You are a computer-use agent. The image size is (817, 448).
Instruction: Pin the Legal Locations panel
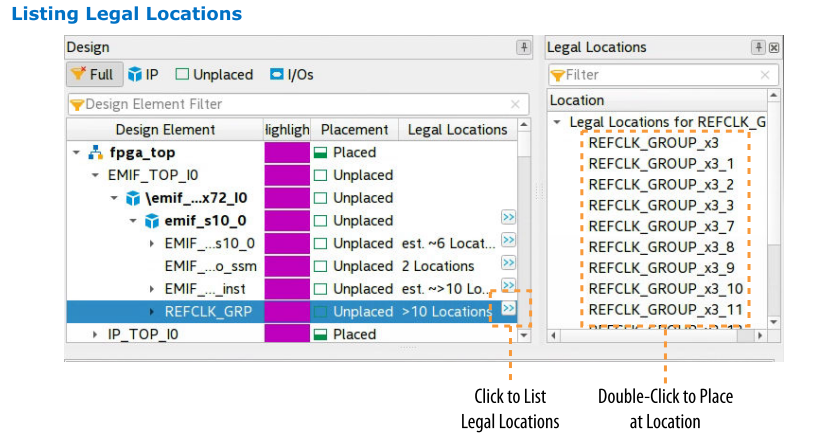[x=758, y=47]
